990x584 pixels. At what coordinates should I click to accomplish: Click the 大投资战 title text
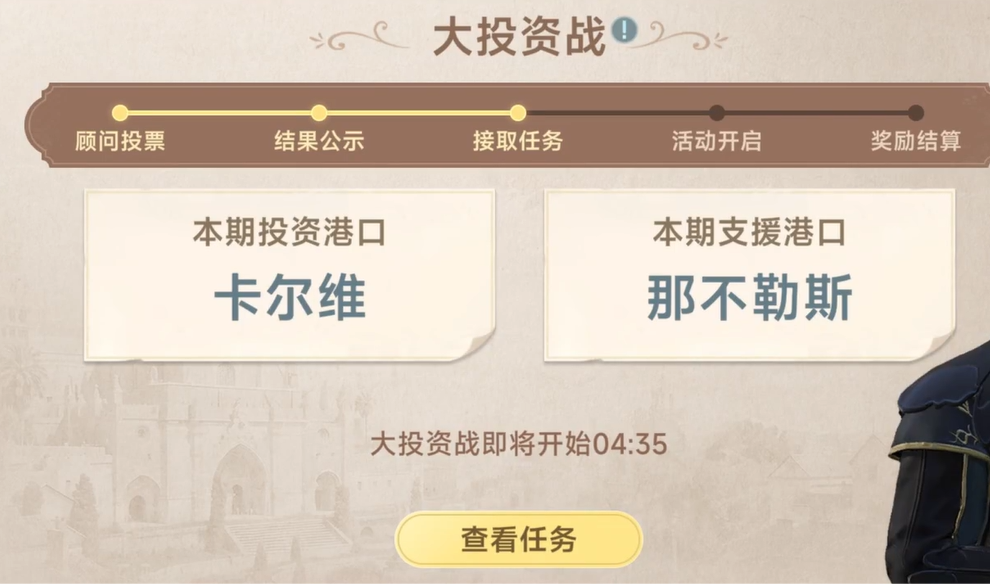519,38
